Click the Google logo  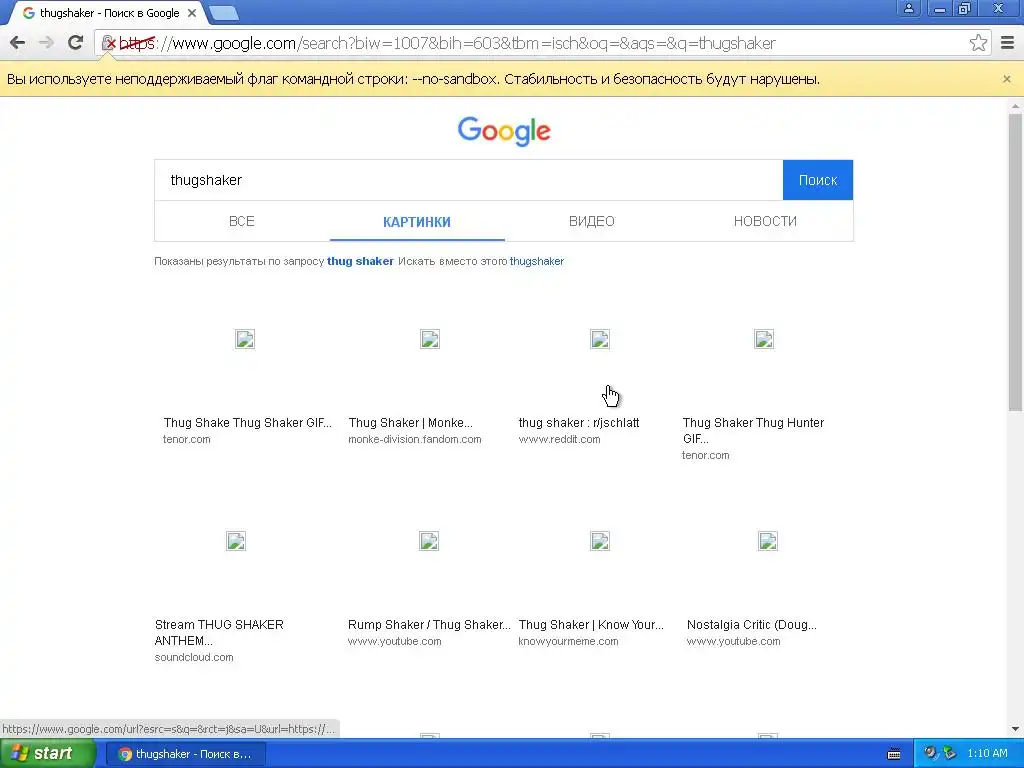504,131
